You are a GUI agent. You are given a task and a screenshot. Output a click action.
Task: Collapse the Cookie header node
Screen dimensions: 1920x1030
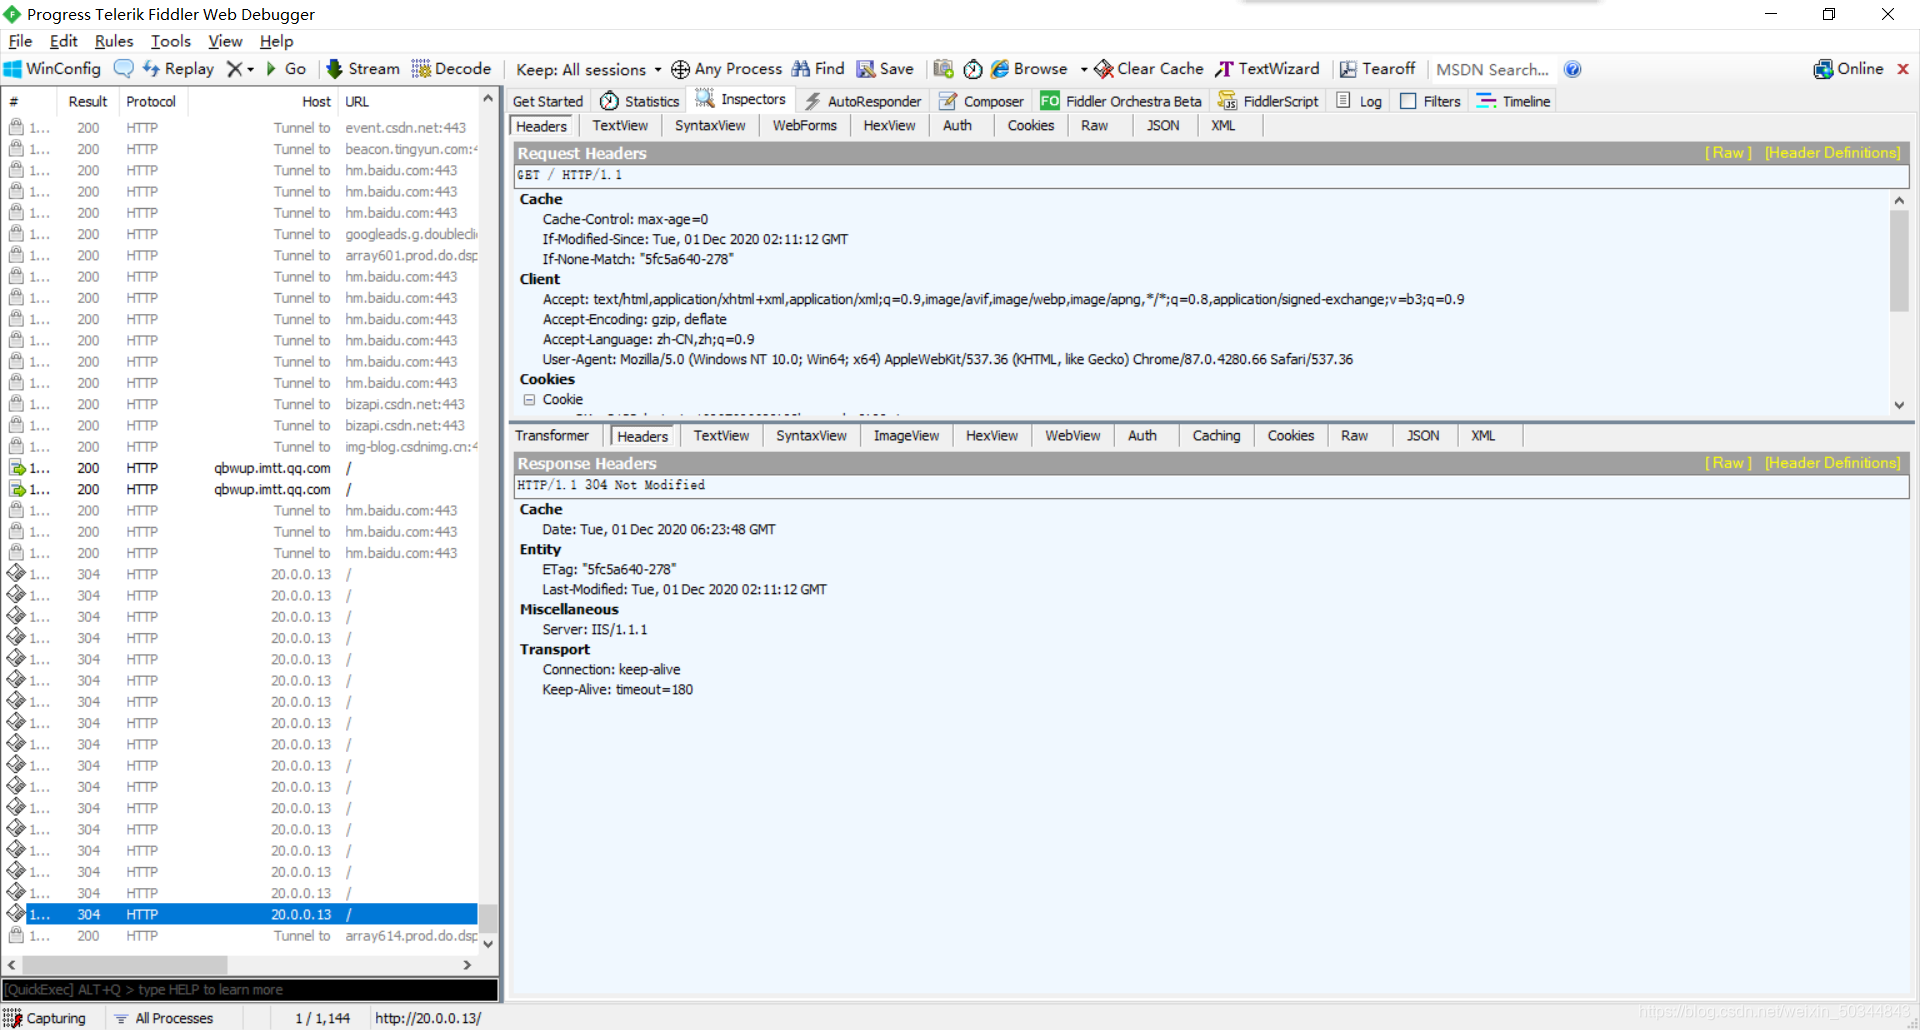[x=529, y=399]
